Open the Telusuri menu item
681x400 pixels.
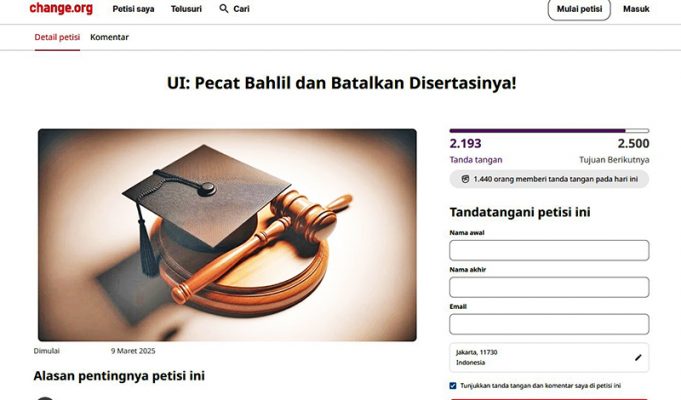click(x=186, y=9)
